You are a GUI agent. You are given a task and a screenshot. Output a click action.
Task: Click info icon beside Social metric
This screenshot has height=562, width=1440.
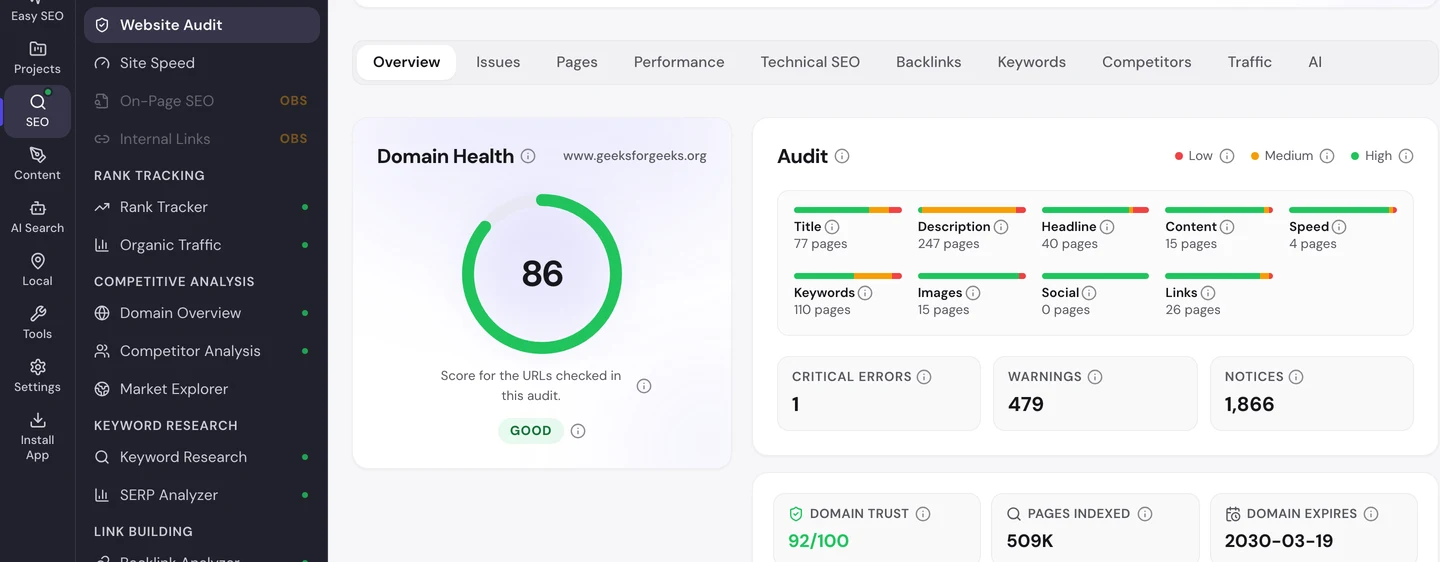[1089, 293]
